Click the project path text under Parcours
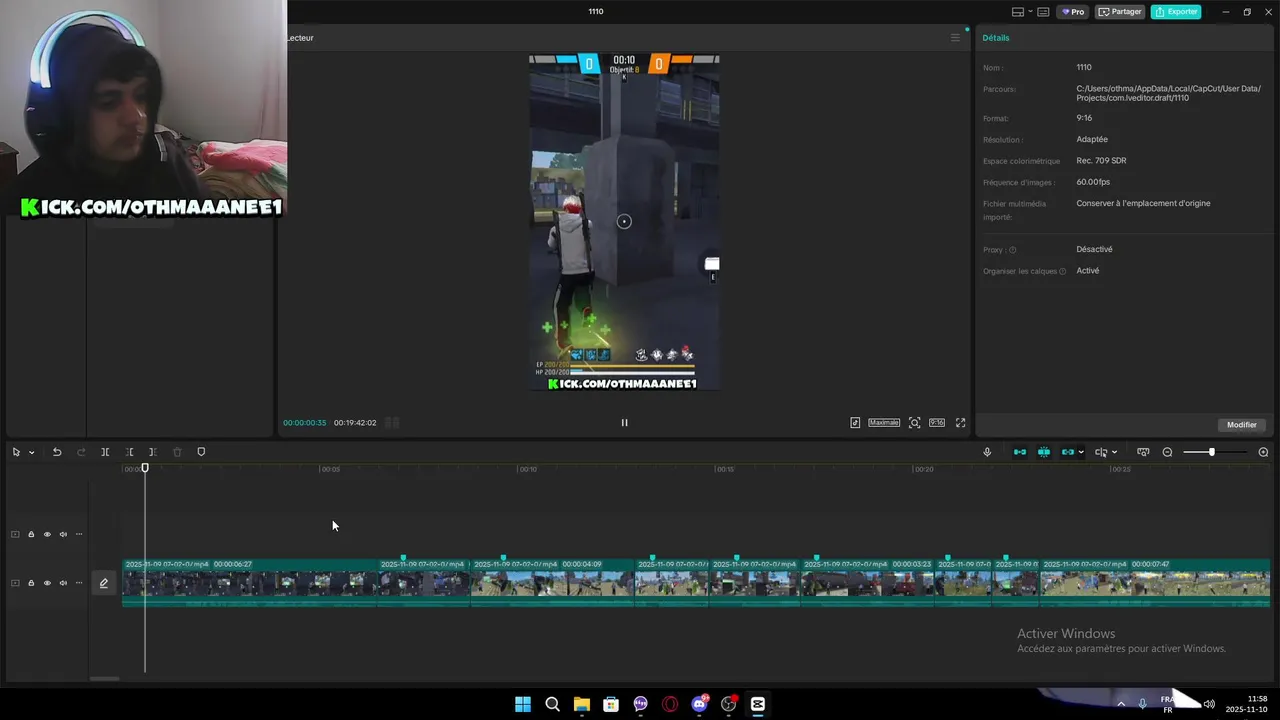Screen dimensions: 1280x720 tap(1168, 93)
